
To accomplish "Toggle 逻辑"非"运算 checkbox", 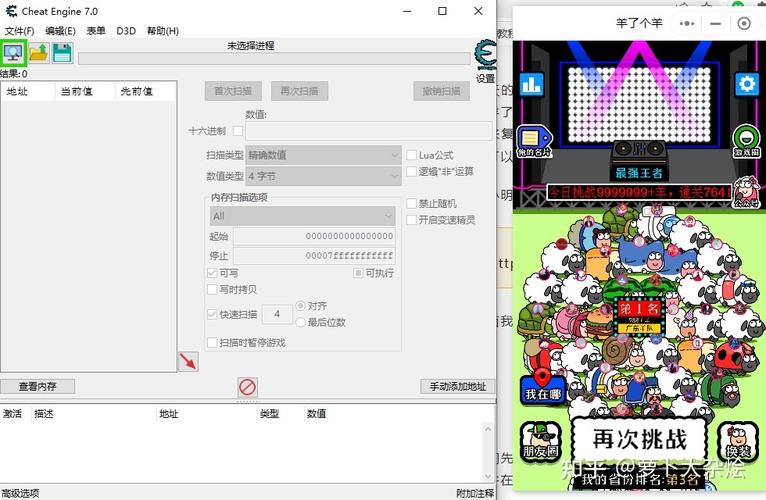I will 412,172.
